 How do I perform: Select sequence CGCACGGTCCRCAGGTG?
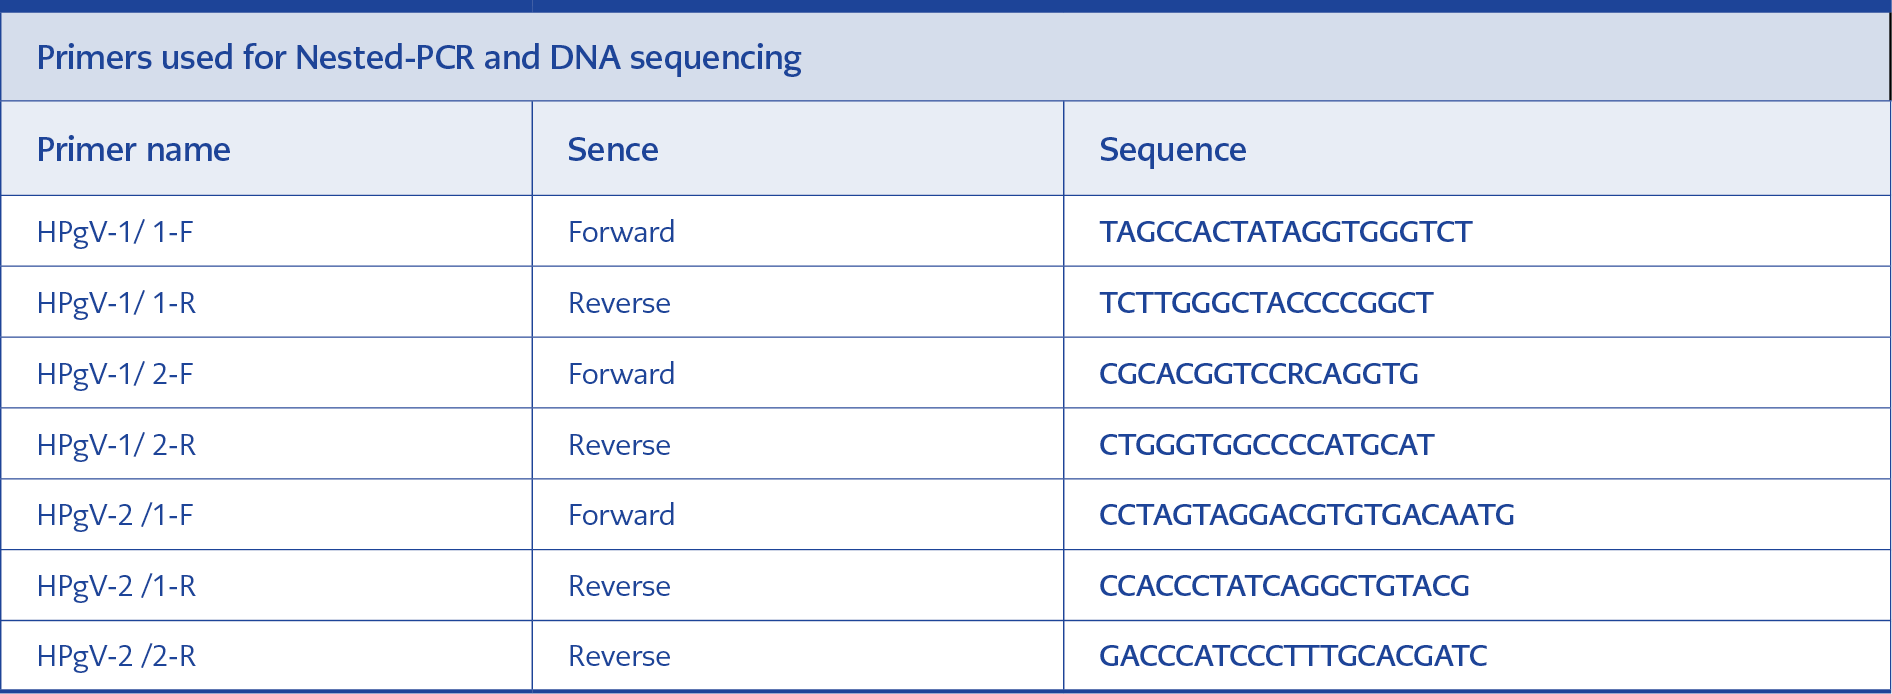[1259, 374]
